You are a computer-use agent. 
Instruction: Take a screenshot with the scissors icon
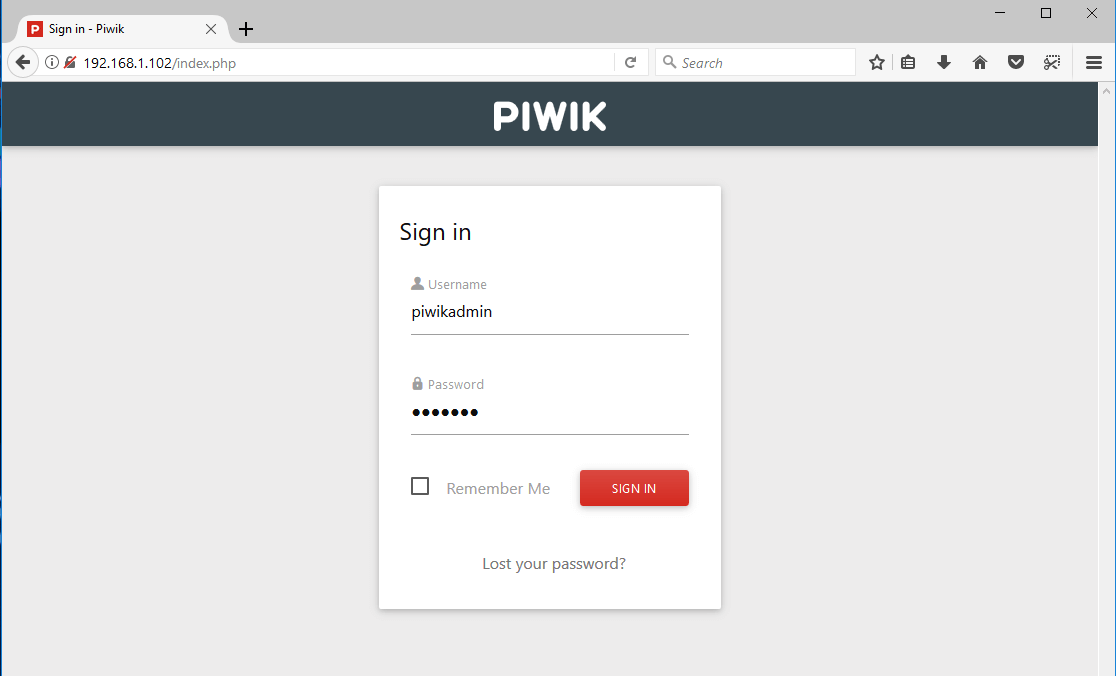(1052, 63)
